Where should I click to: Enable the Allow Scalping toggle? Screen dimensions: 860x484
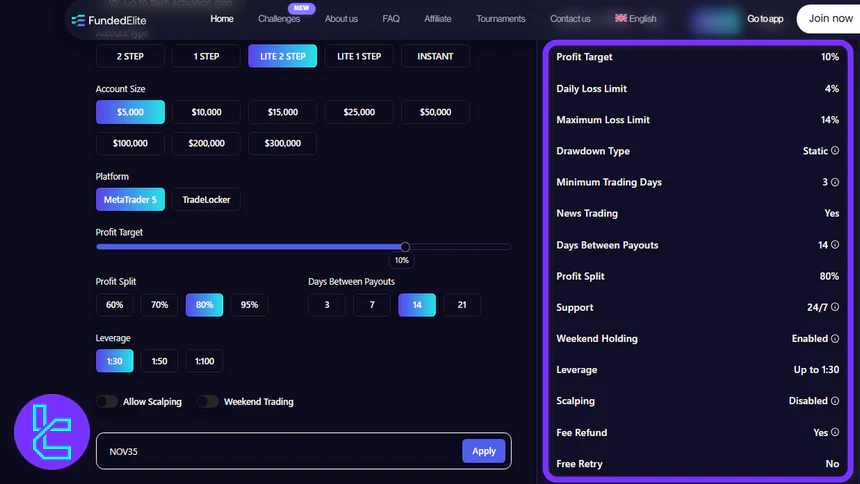tap(107, 402)
